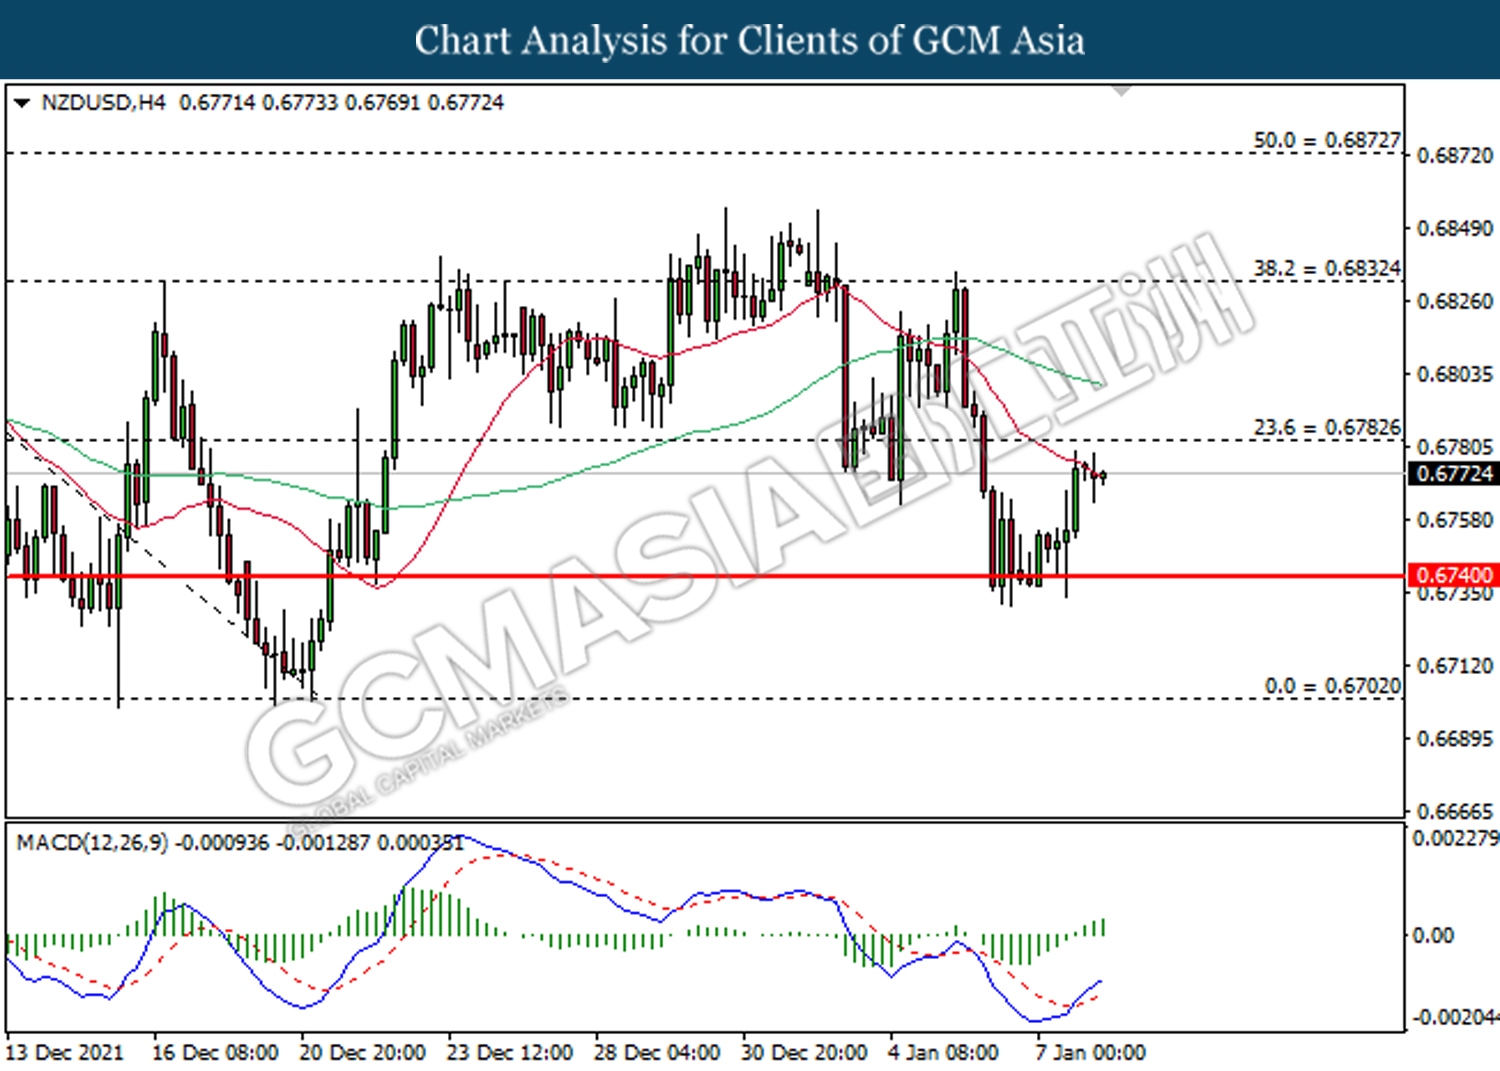Click the 16 Dec 08:00 date label
The width and height of the screenshot is (1500, 1071).
point(215,1053)
